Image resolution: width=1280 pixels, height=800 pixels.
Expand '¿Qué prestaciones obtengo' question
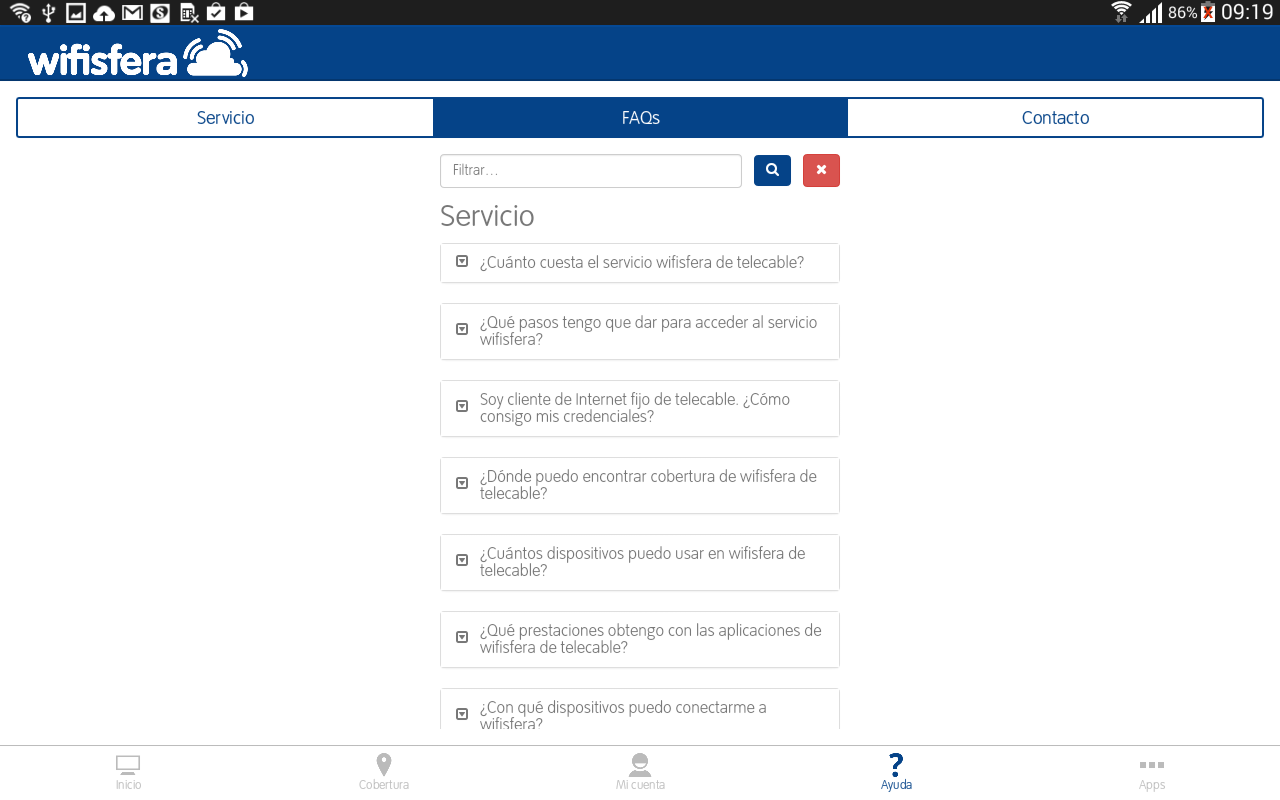click(640, 639)
